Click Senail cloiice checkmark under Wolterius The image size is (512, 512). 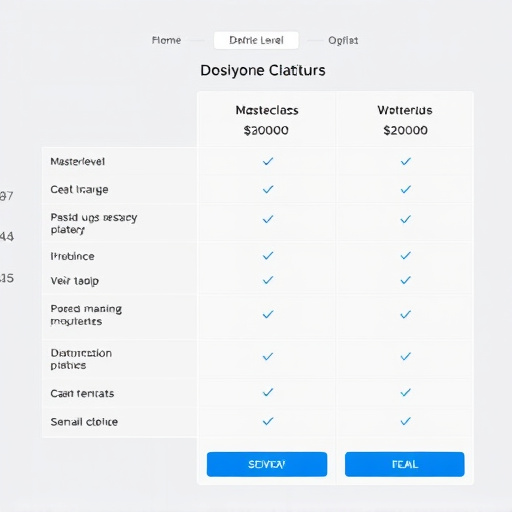click(x=405, y=421)
